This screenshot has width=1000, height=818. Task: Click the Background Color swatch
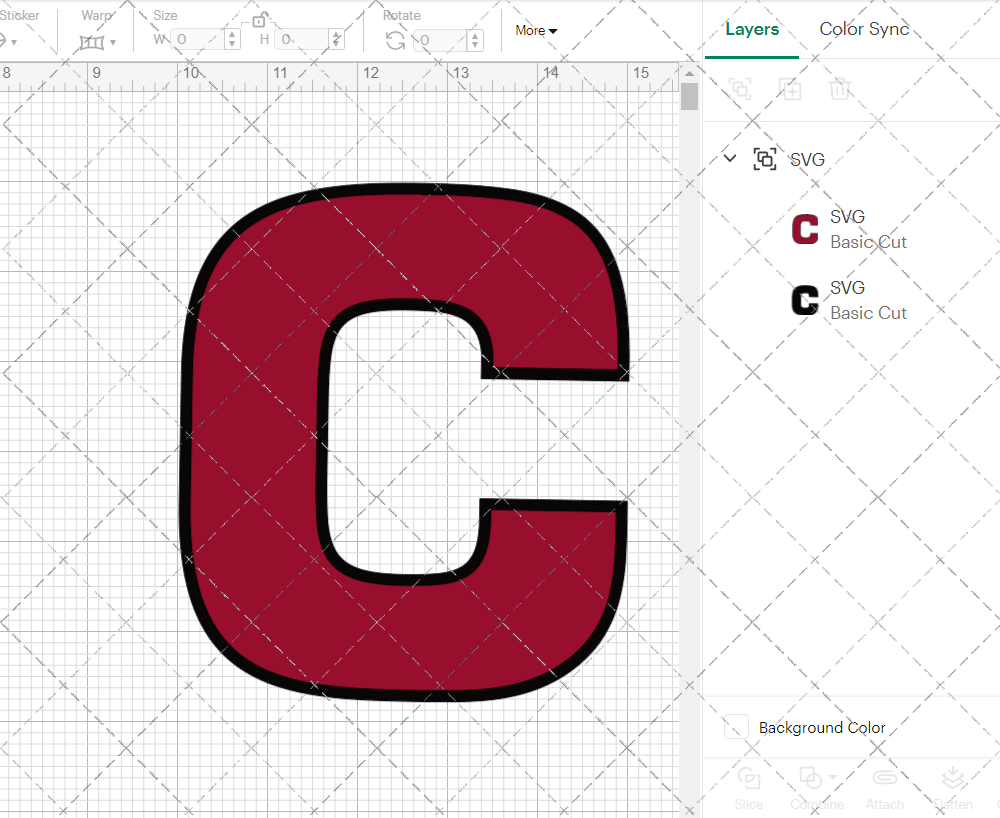pos(736,728)
